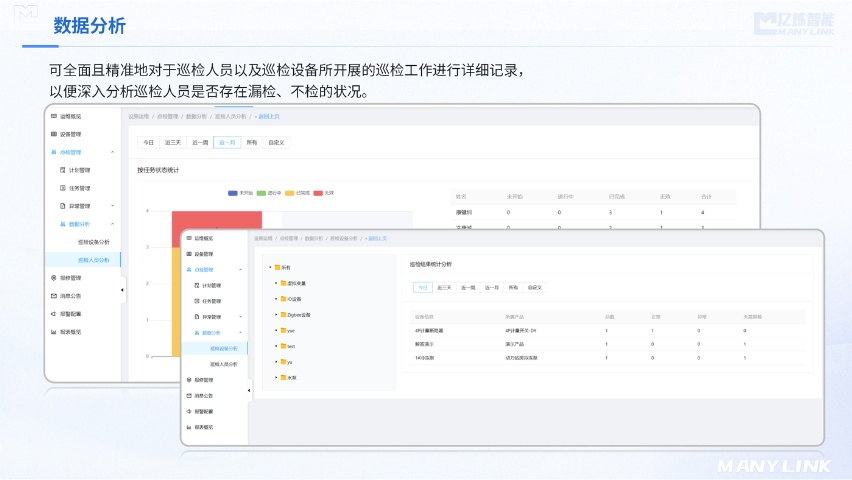Select 近三天 range in back window

(x=173, y=142)
